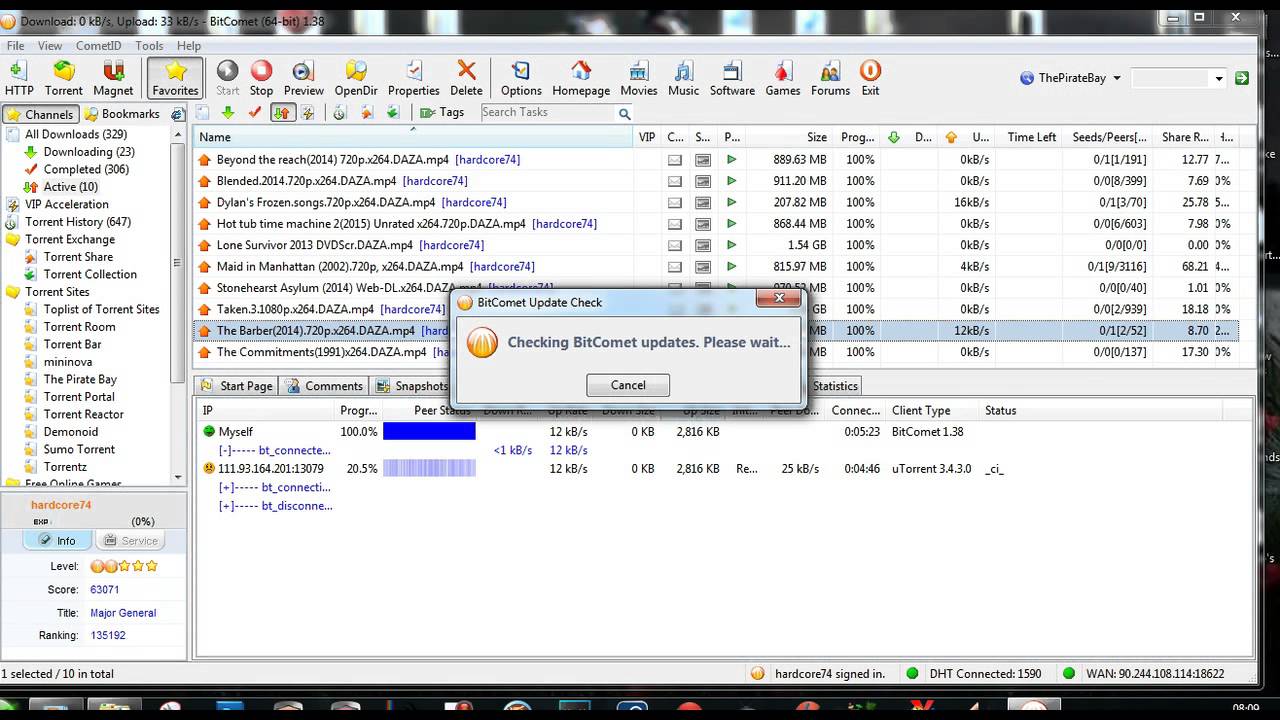This screenshot has height=720, width=1280.
Task: Select Active (10) in the tree
Action: 70,187
